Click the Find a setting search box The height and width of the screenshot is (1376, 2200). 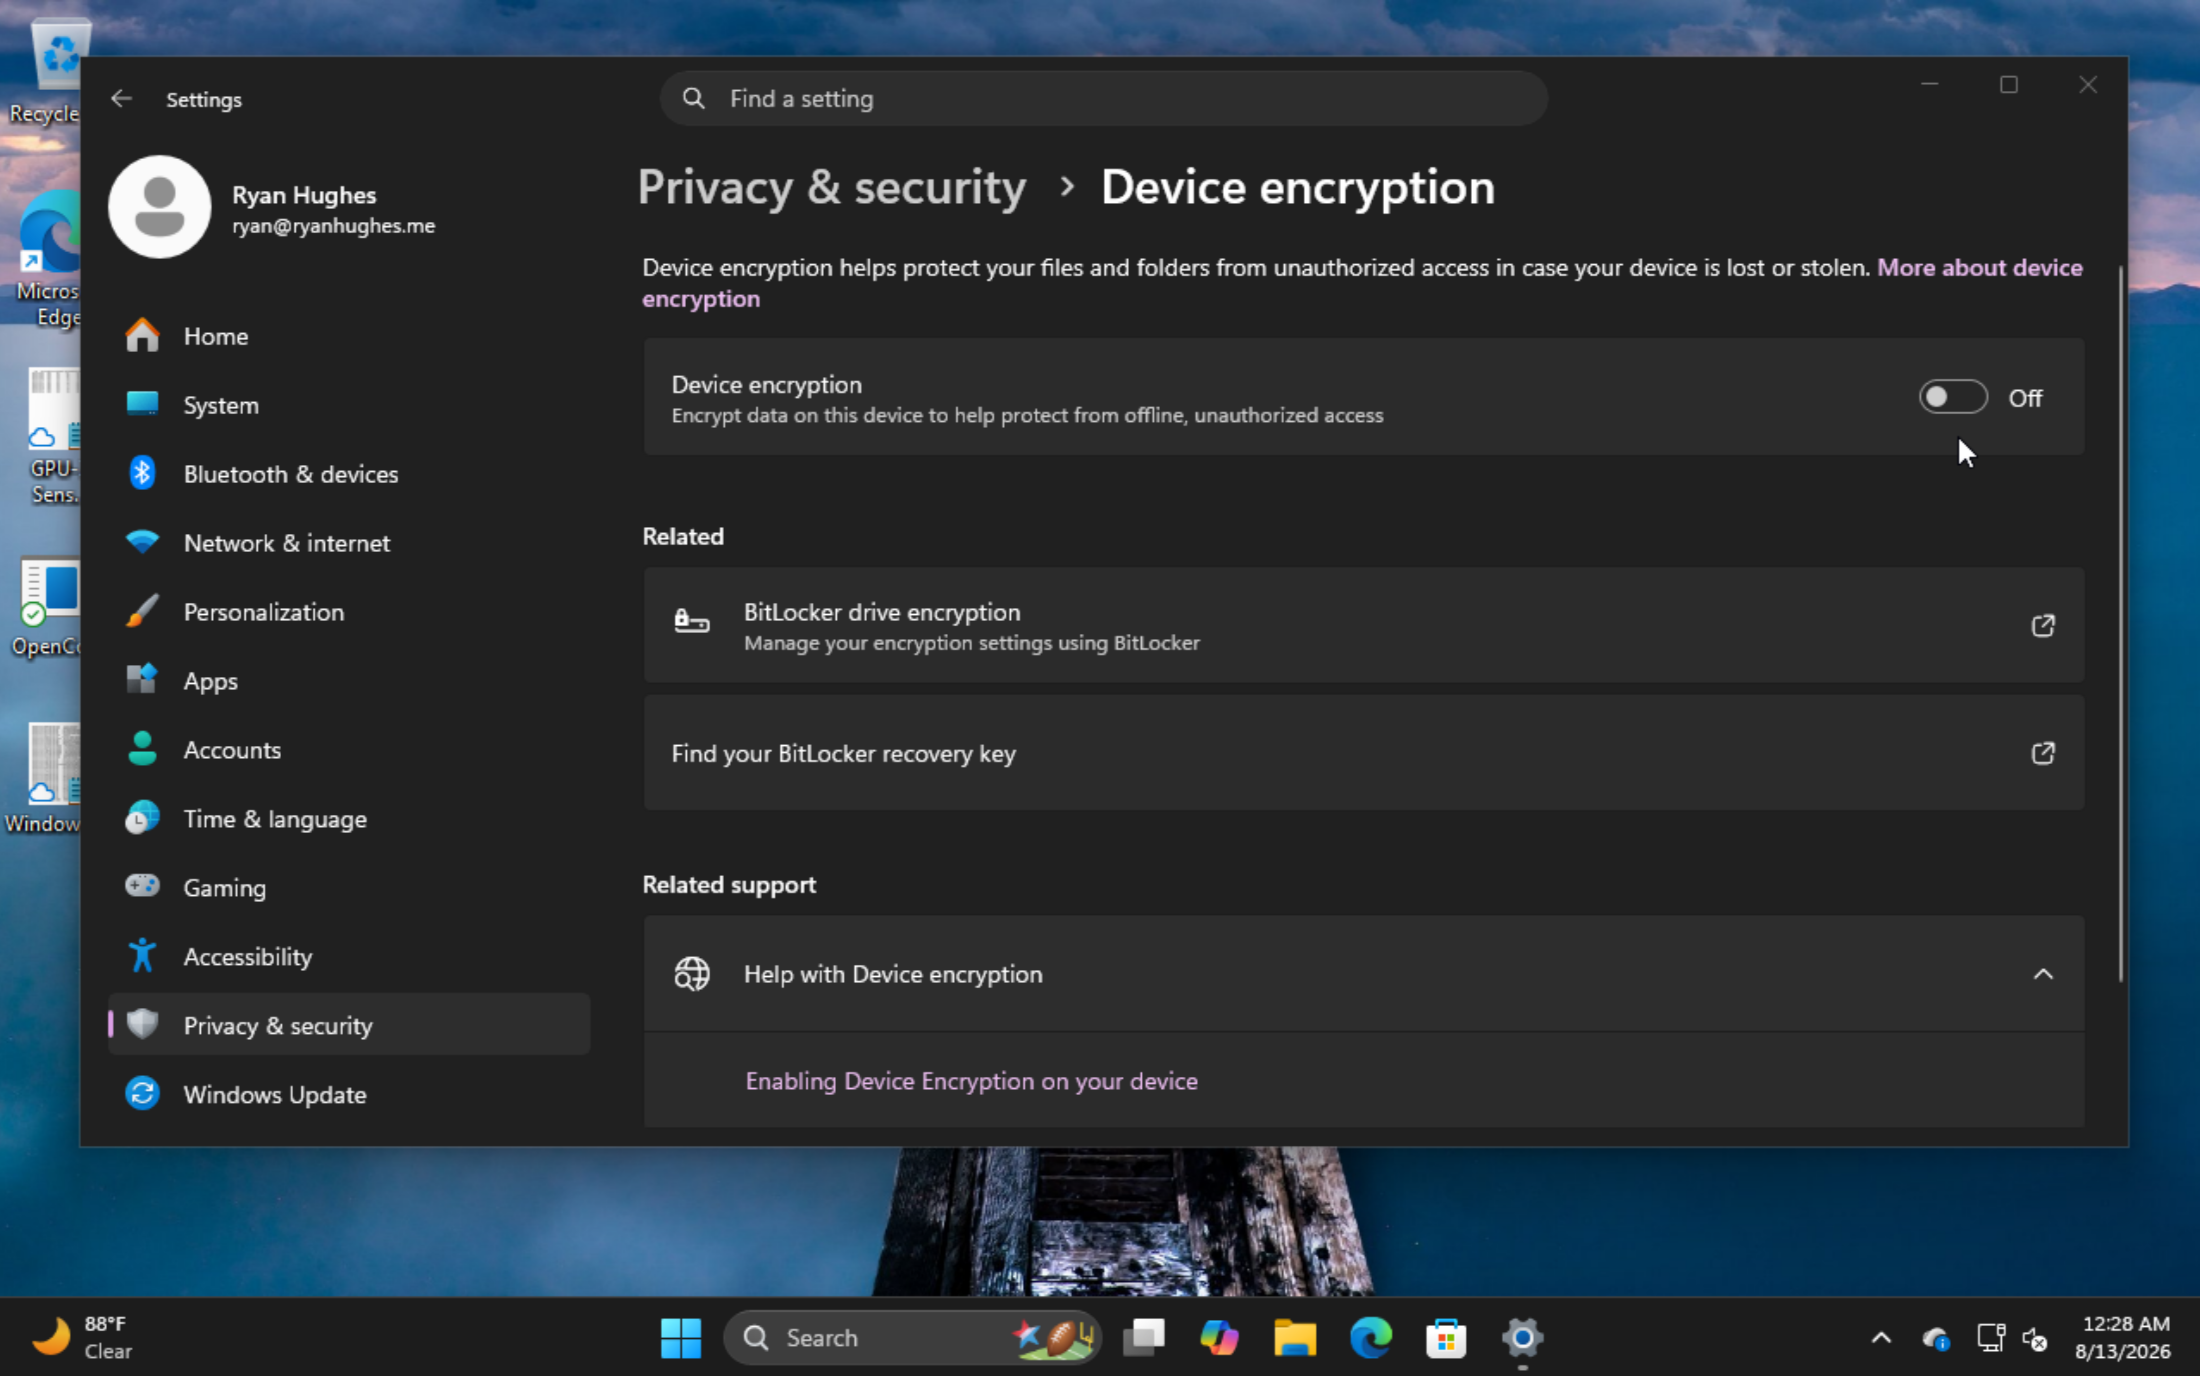click(1104, 98)
